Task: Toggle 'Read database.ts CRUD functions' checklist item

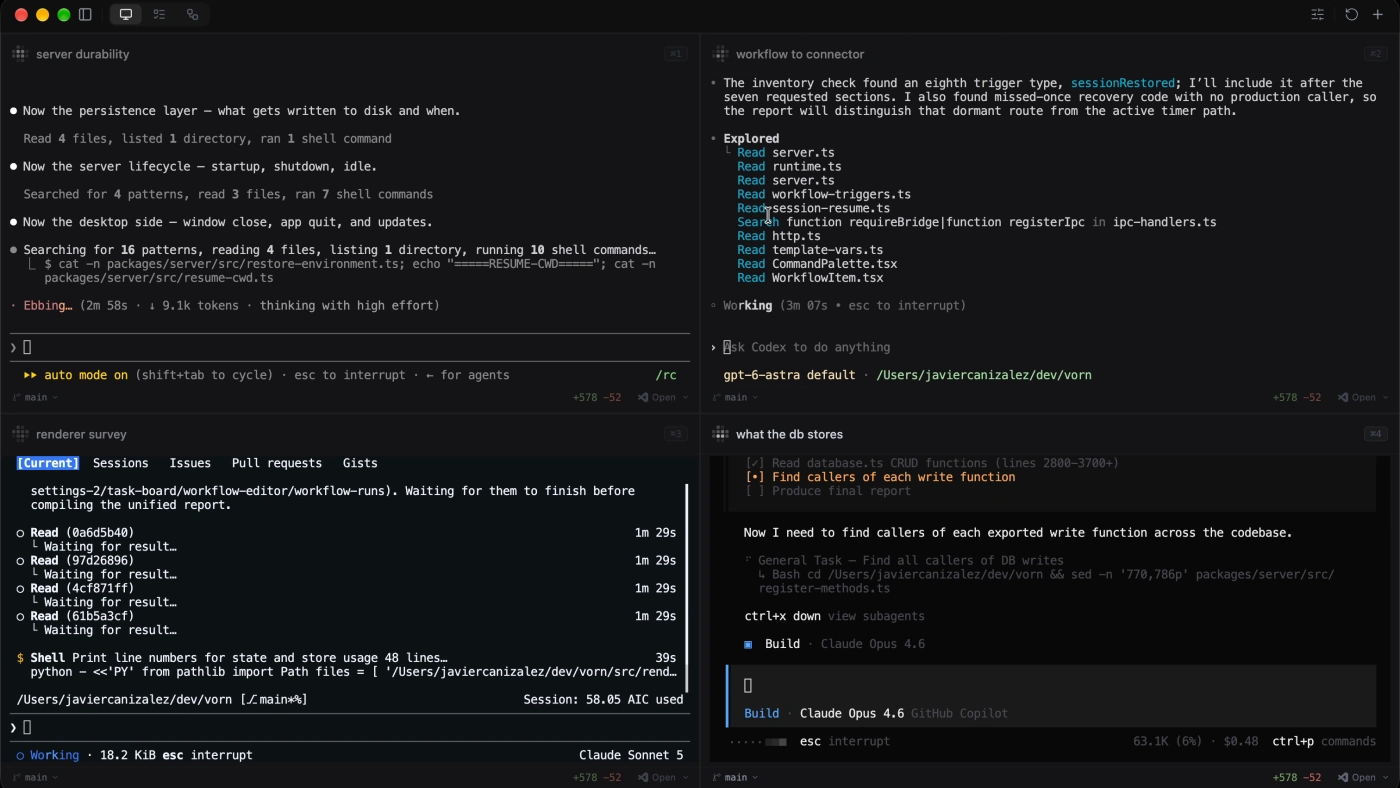Action: (x=932, y=463)
